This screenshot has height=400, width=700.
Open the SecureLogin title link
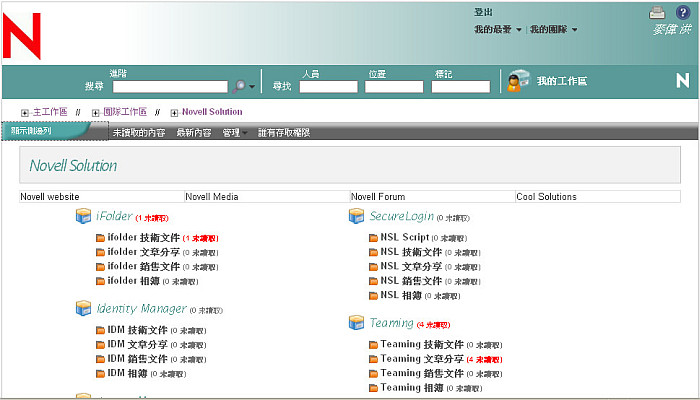[x=401, y=216]
